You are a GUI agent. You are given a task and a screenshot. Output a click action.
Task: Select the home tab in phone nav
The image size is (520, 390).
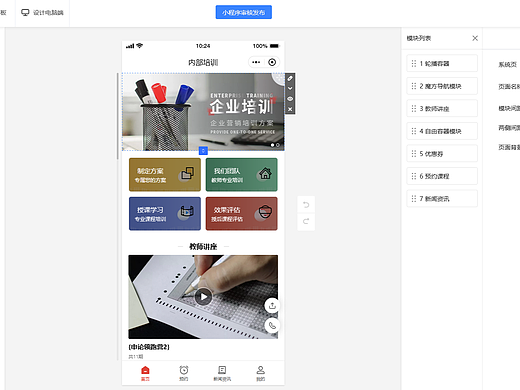pyautogui.click(x=145, y=373)
